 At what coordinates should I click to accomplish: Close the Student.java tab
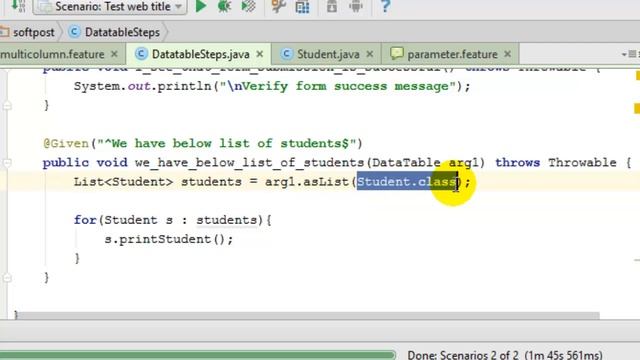point(370,54)
